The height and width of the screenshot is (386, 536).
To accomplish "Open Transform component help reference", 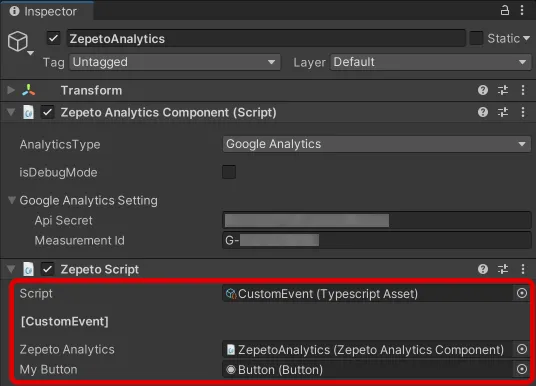I will 483,90.
